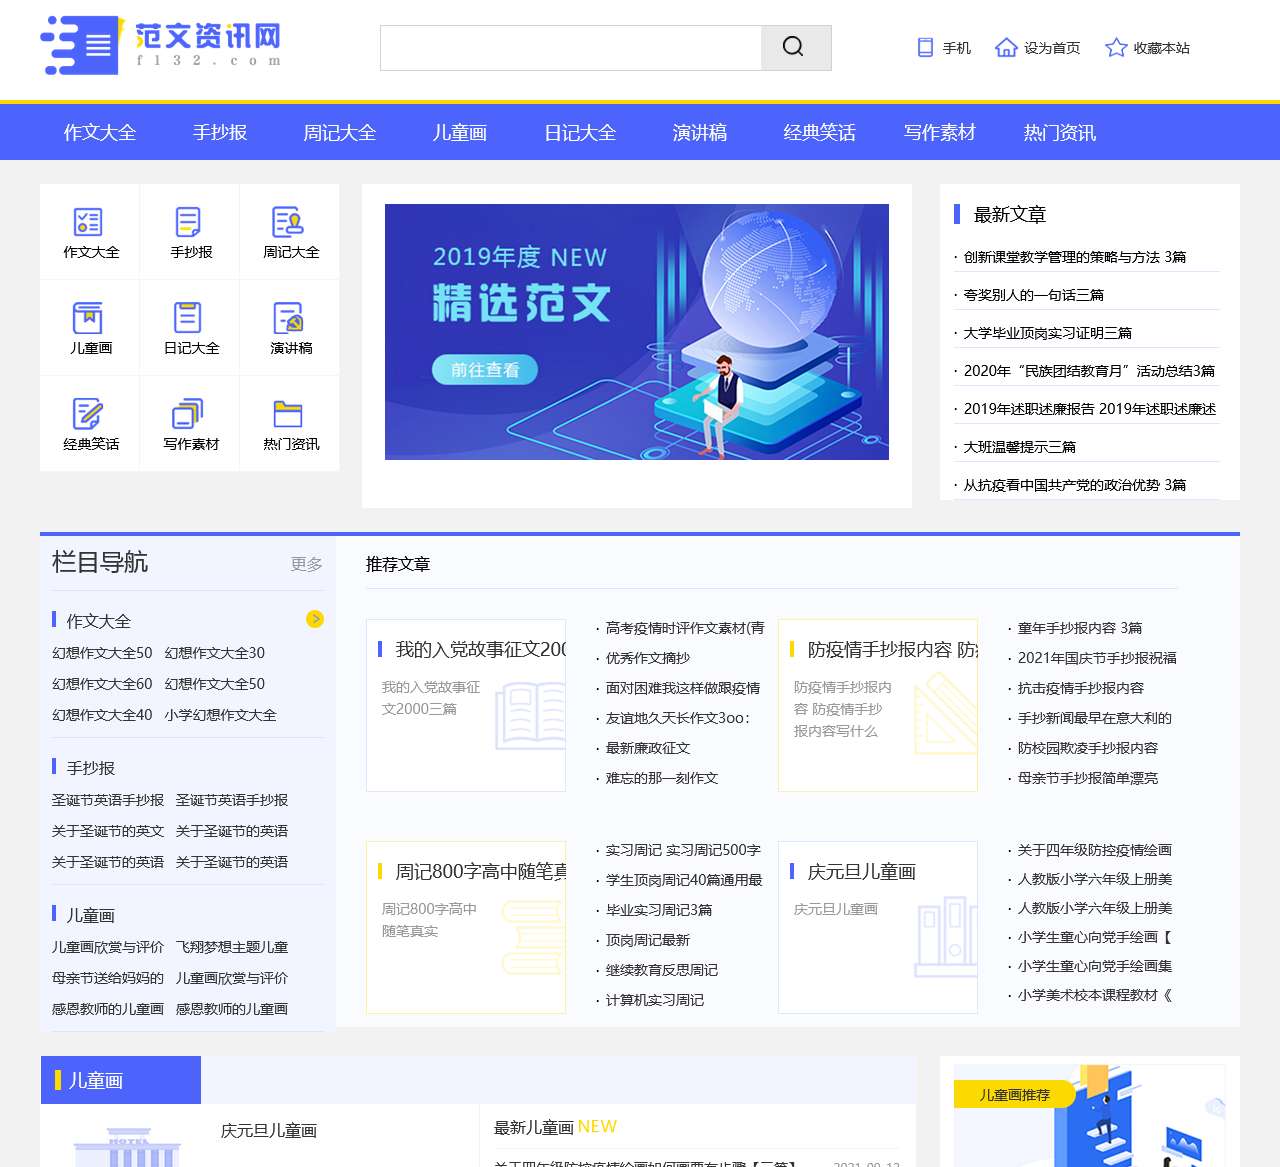Viewport: 1280px width, 1167px height.
Task: Open 从抗疫看中国共产党的政治优势 article
Action: [x=1075, y=485]
